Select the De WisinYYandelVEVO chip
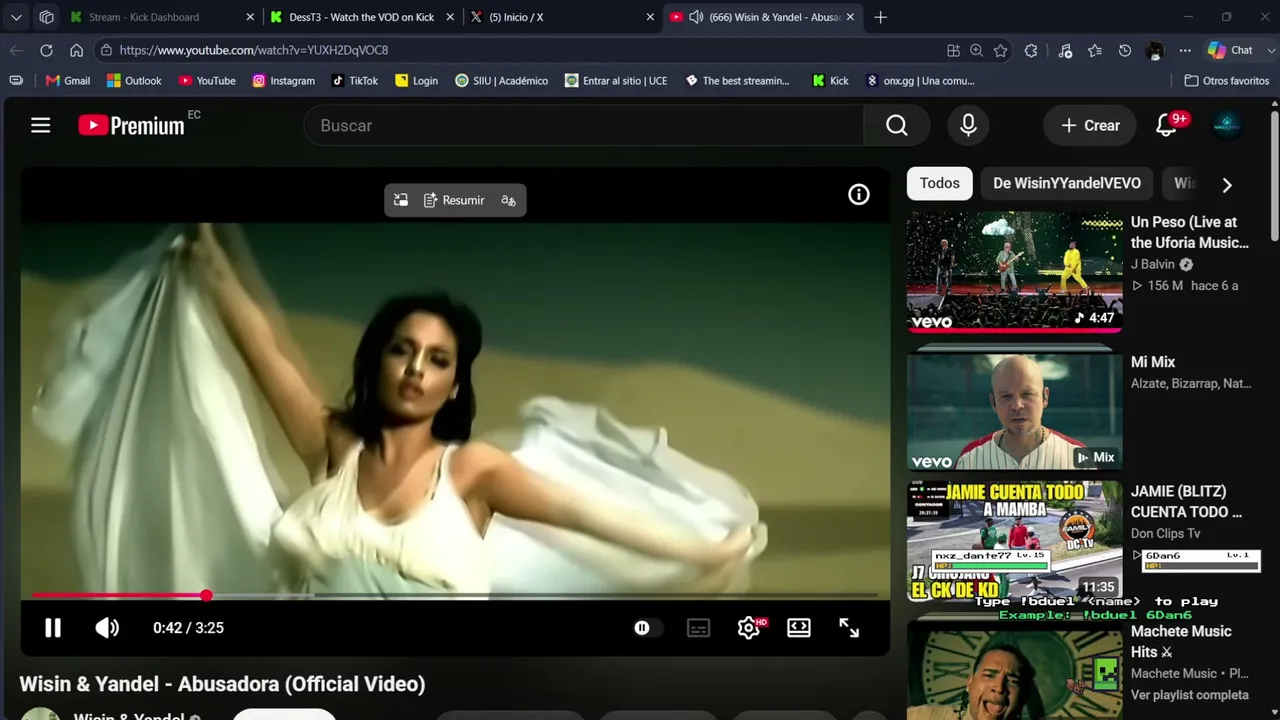Image resolution: width=1280 pixels, height=720 pixels. click(1067, 183)
